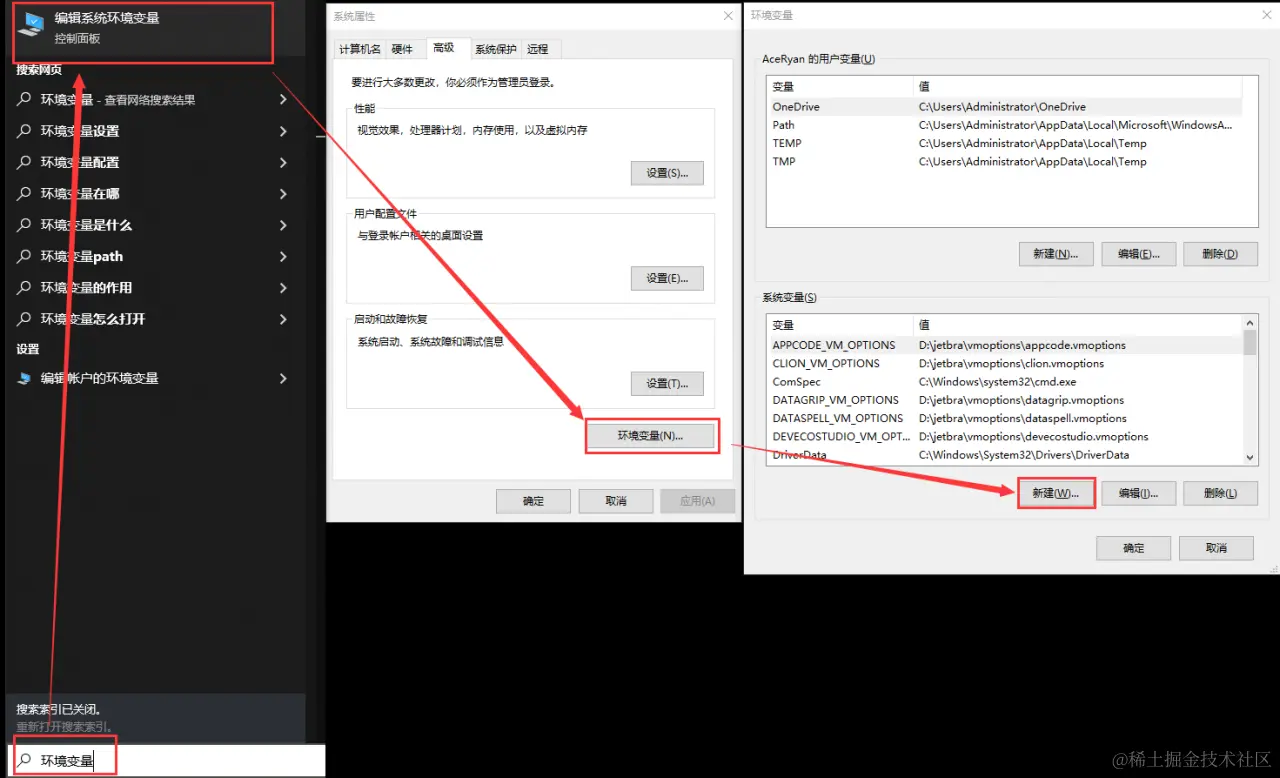Click 值 column header in system variables
1280x778 pixels.
(x=1078, y=325)
